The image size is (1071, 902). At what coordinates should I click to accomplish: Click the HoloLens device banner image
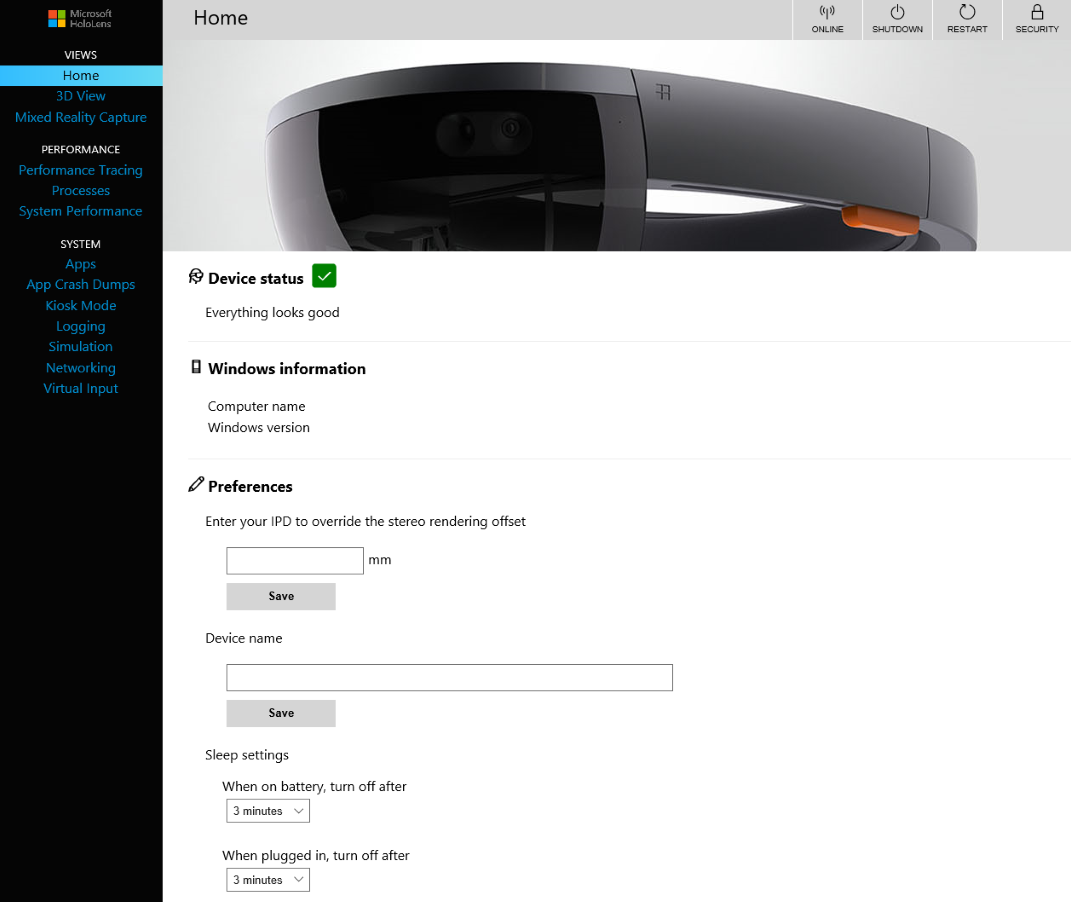[x=617, y=145]
